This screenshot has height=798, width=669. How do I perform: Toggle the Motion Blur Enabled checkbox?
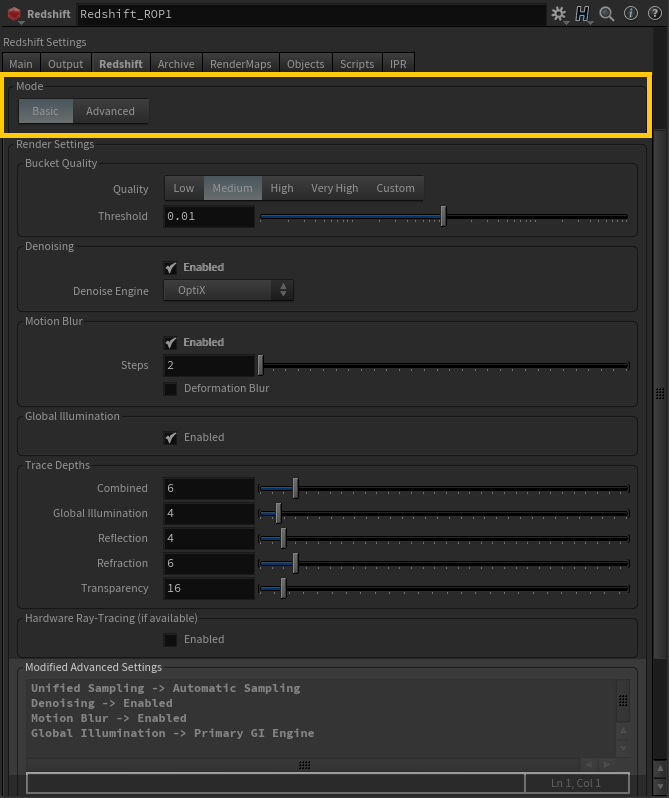click(171, 343)
